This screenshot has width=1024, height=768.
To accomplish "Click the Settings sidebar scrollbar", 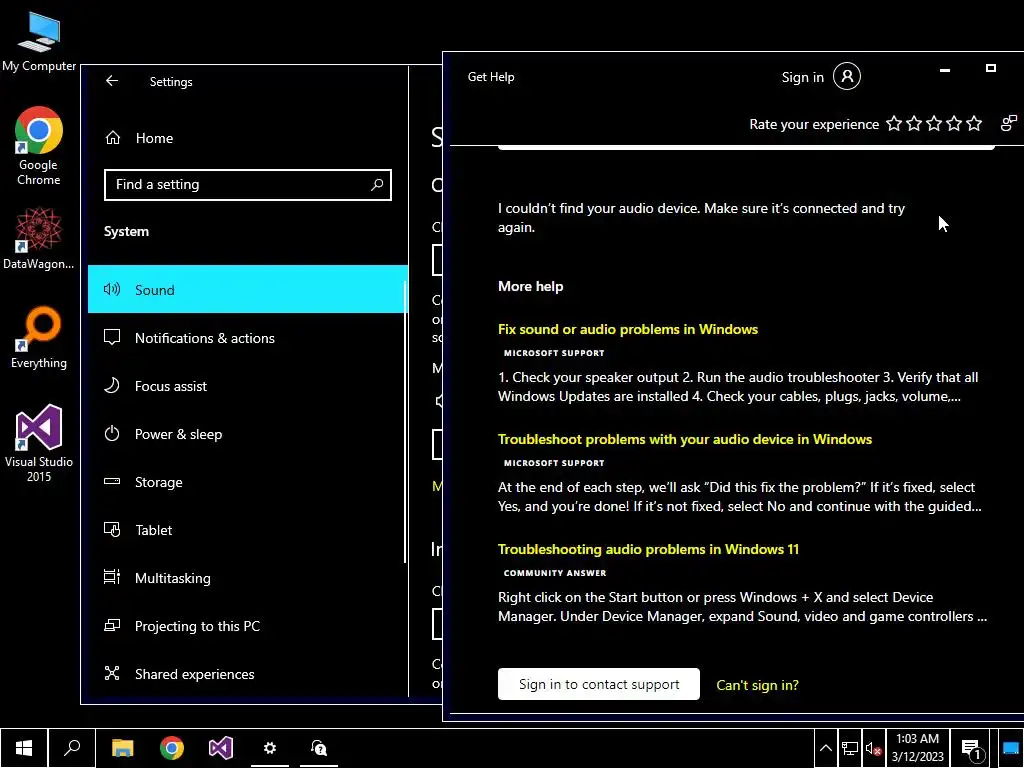I will [x=406, y=421].
